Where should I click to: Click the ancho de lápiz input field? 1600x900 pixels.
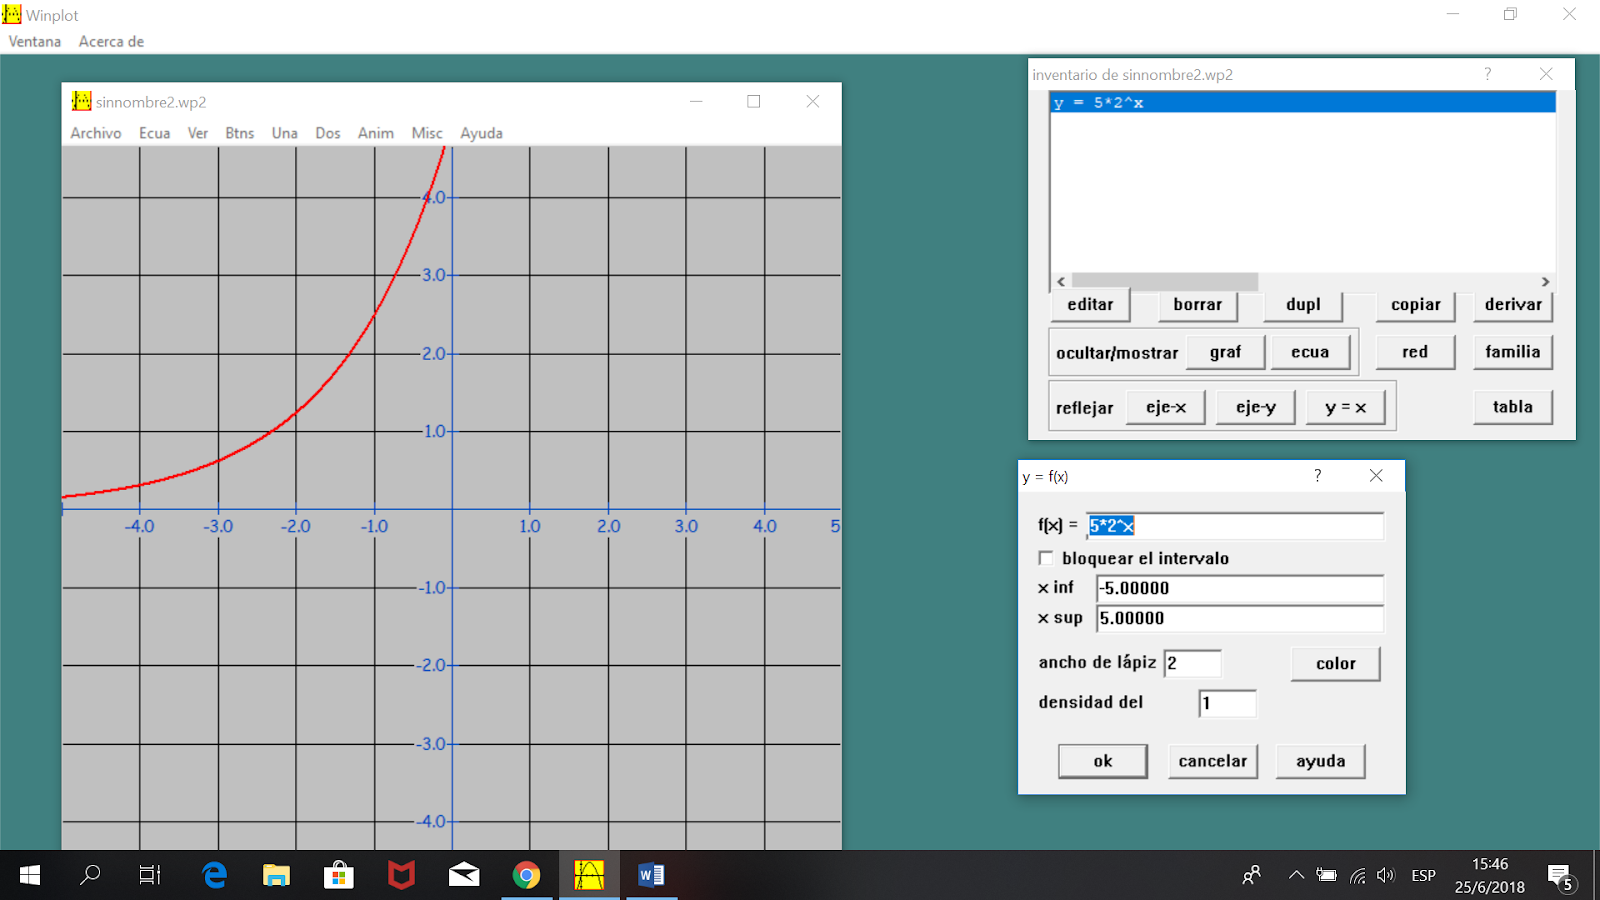[1193, 663]
